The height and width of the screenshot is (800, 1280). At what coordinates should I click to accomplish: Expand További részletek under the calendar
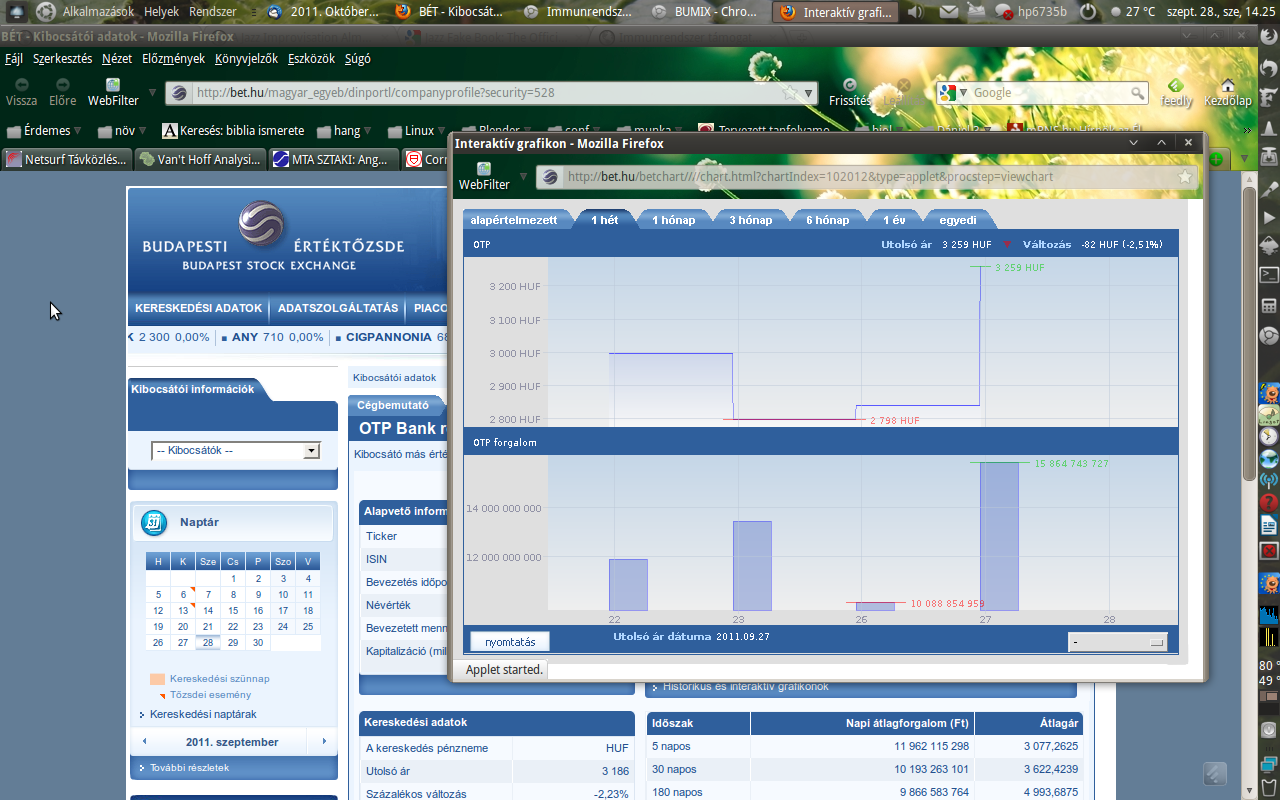tap(189, 767)
